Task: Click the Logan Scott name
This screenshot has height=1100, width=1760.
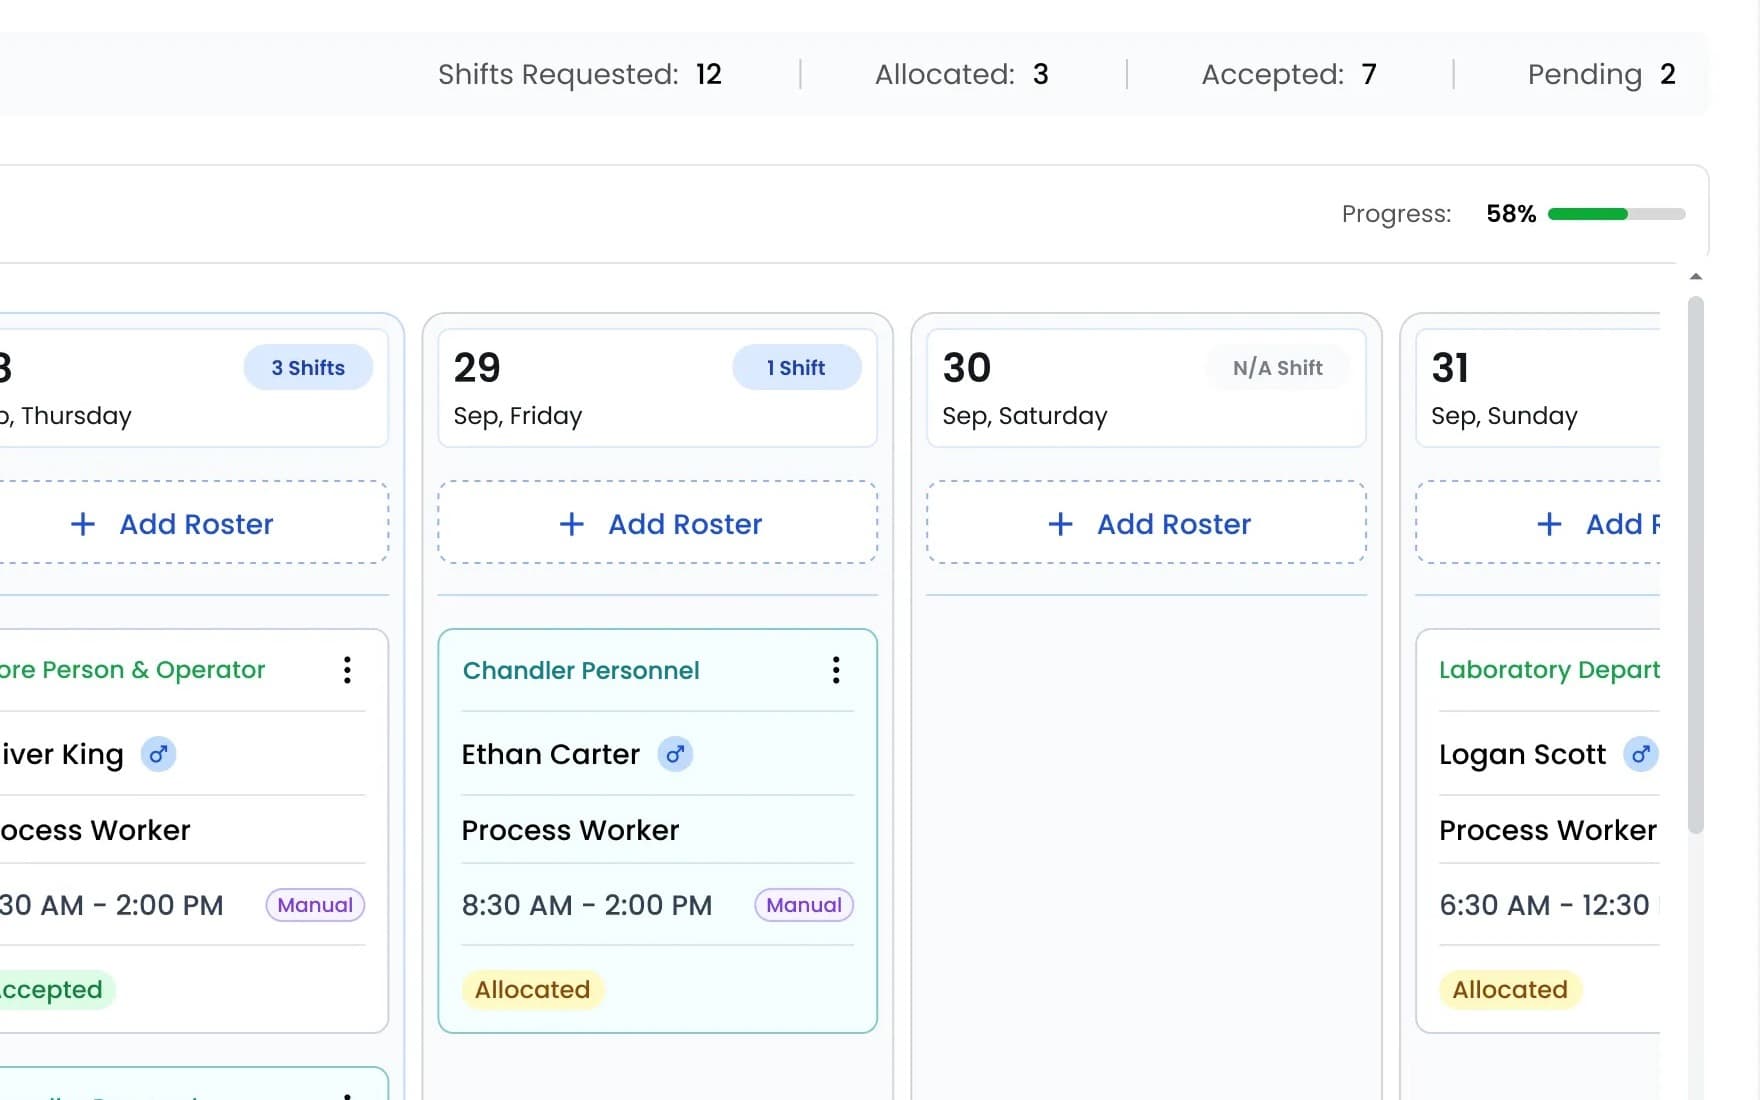Action: coord(1522,754)
